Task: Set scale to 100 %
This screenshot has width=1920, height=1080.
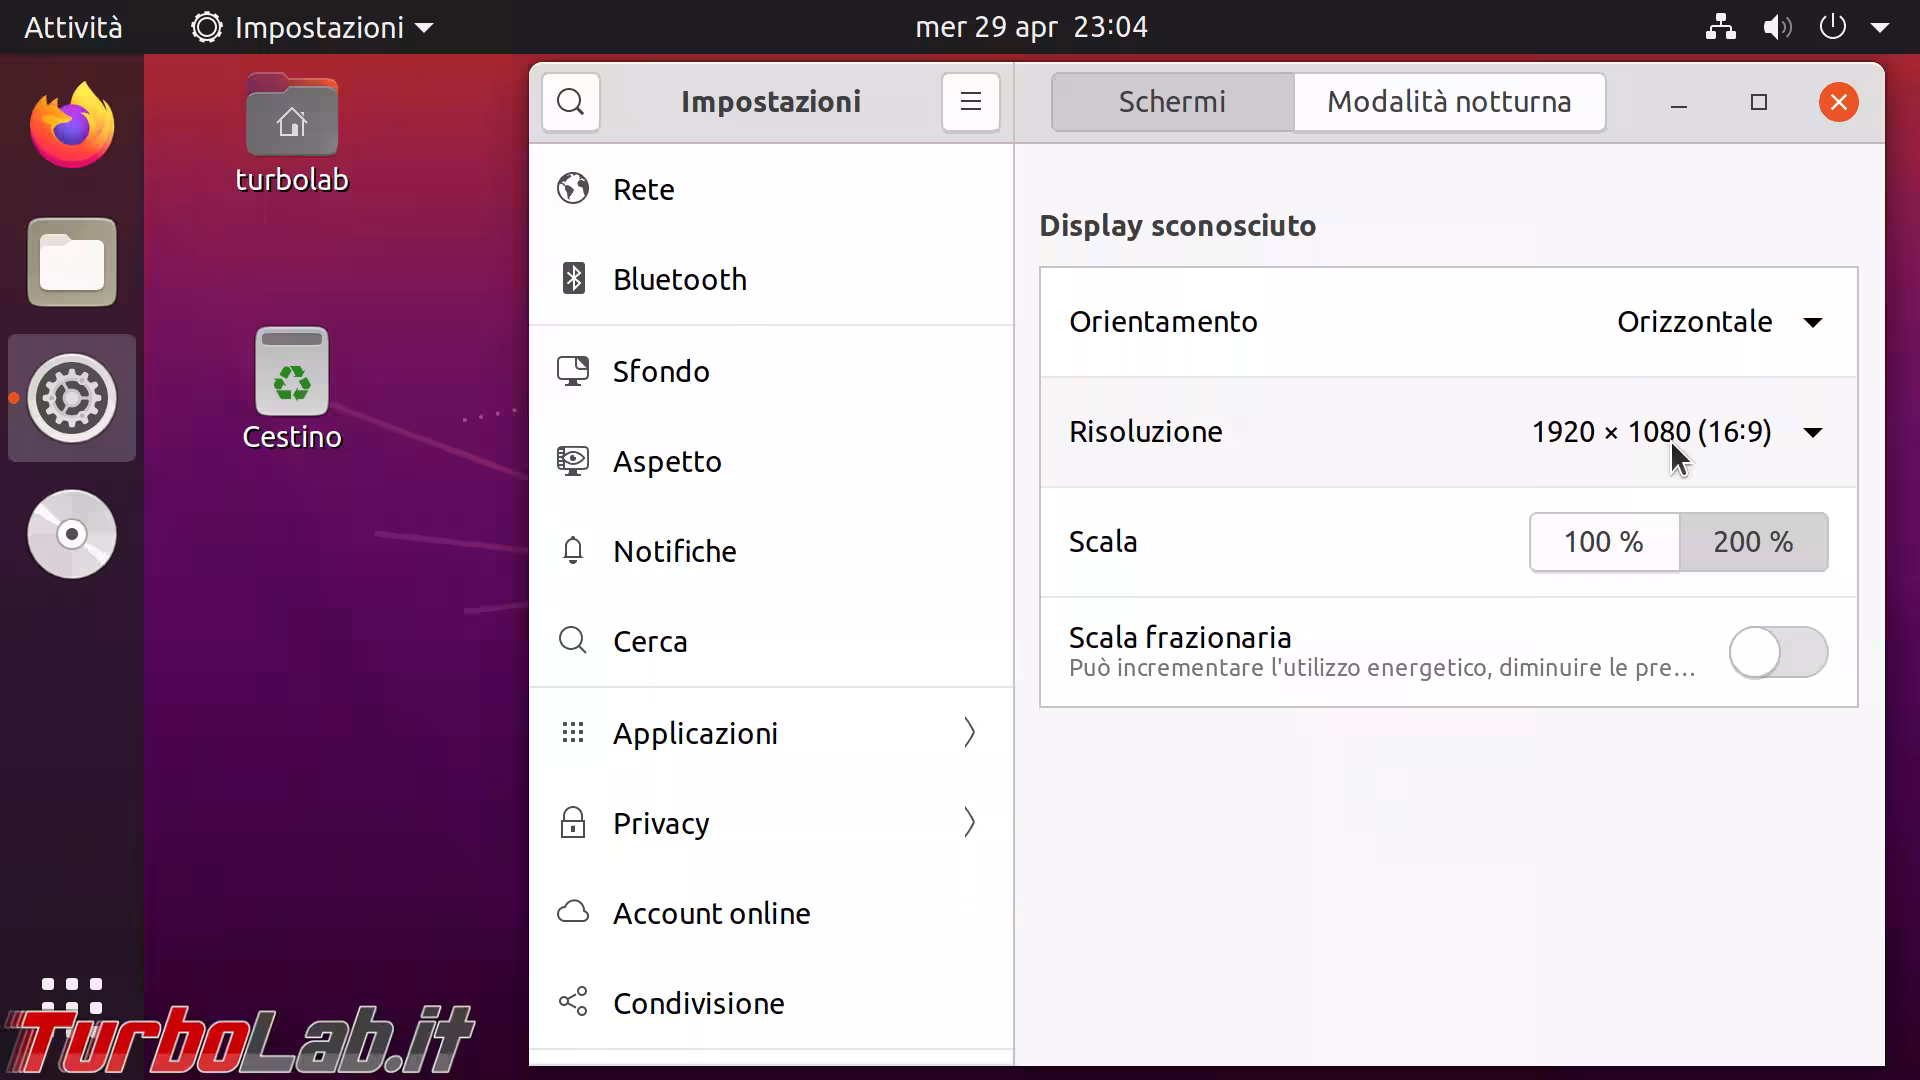Action: click(1604, 542)
